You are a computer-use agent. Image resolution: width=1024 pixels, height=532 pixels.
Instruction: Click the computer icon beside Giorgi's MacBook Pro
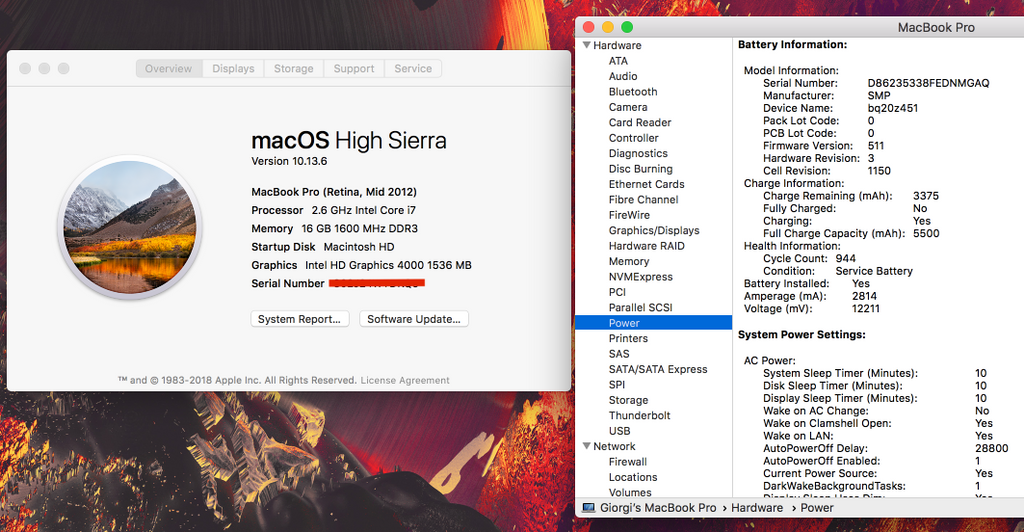click(x=588, y=508)
